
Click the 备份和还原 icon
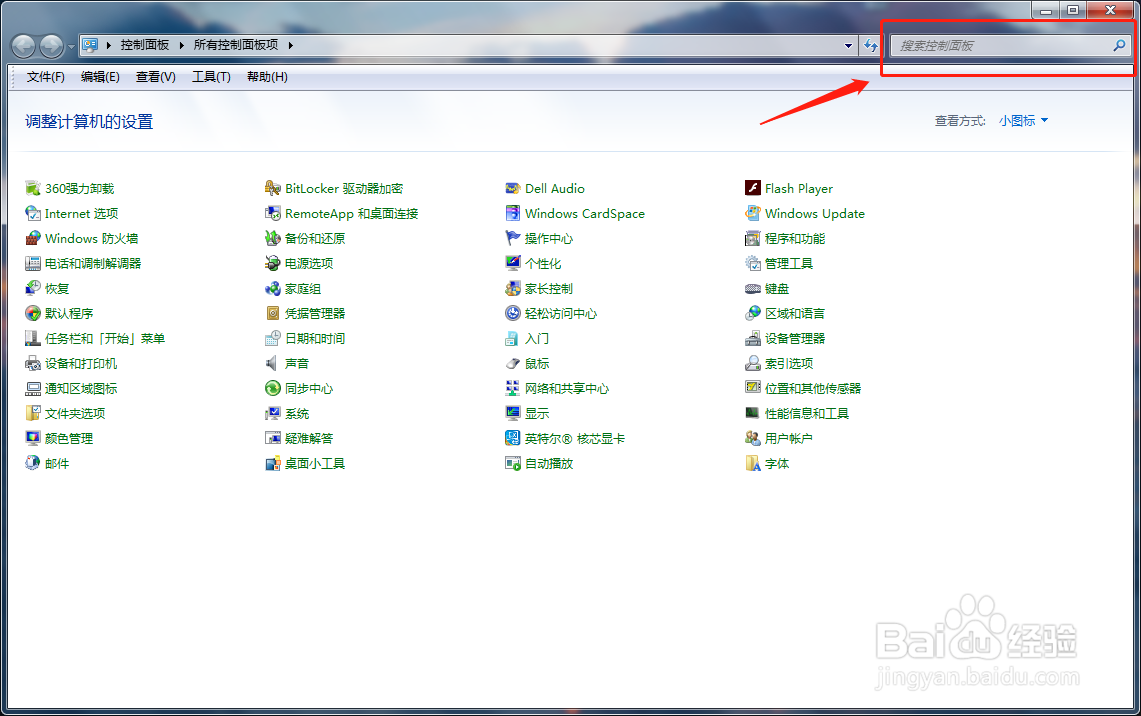click(273, 239)
